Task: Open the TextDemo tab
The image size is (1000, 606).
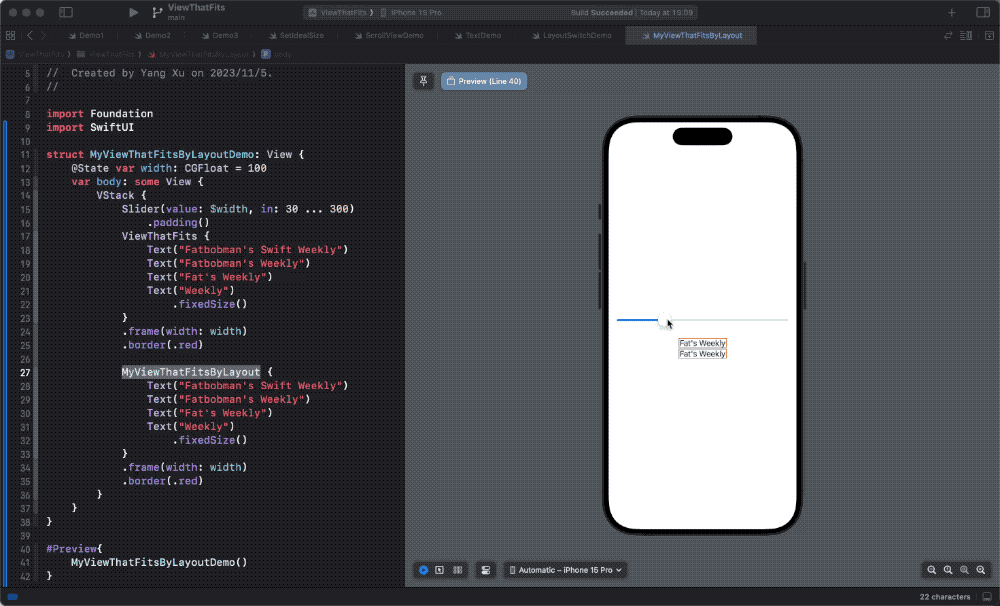Action: click(x=478, y=36)
